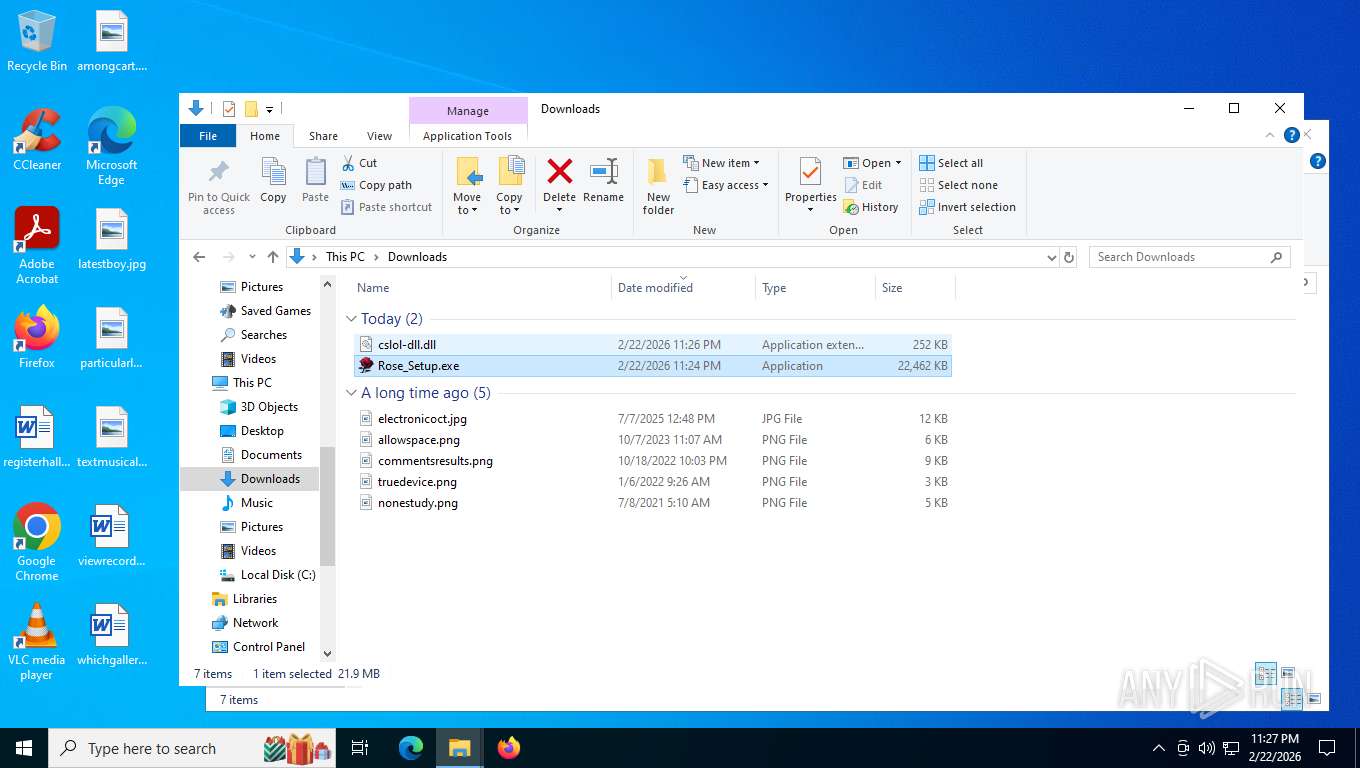Select the commentsresults.png file
Image resolution: width=1360 pixels, height=768 pixels.
click(653, 461)
